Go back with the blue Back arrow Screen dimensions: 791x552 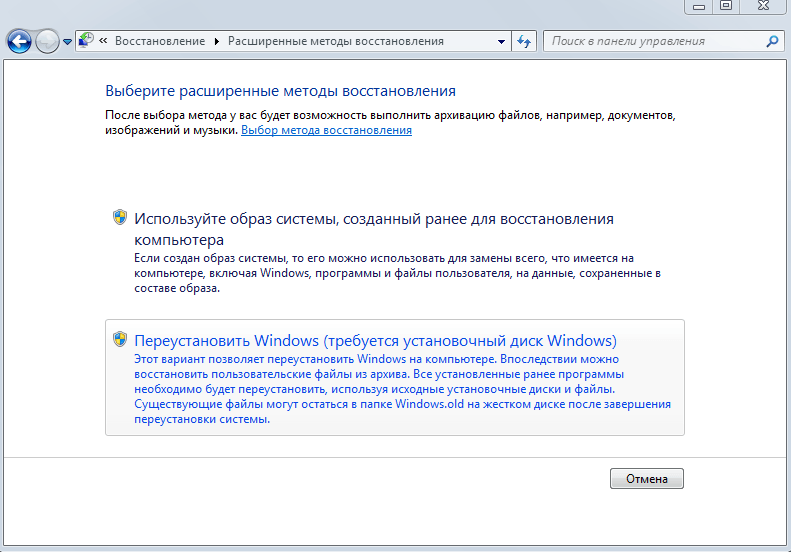tap(19, 41)
